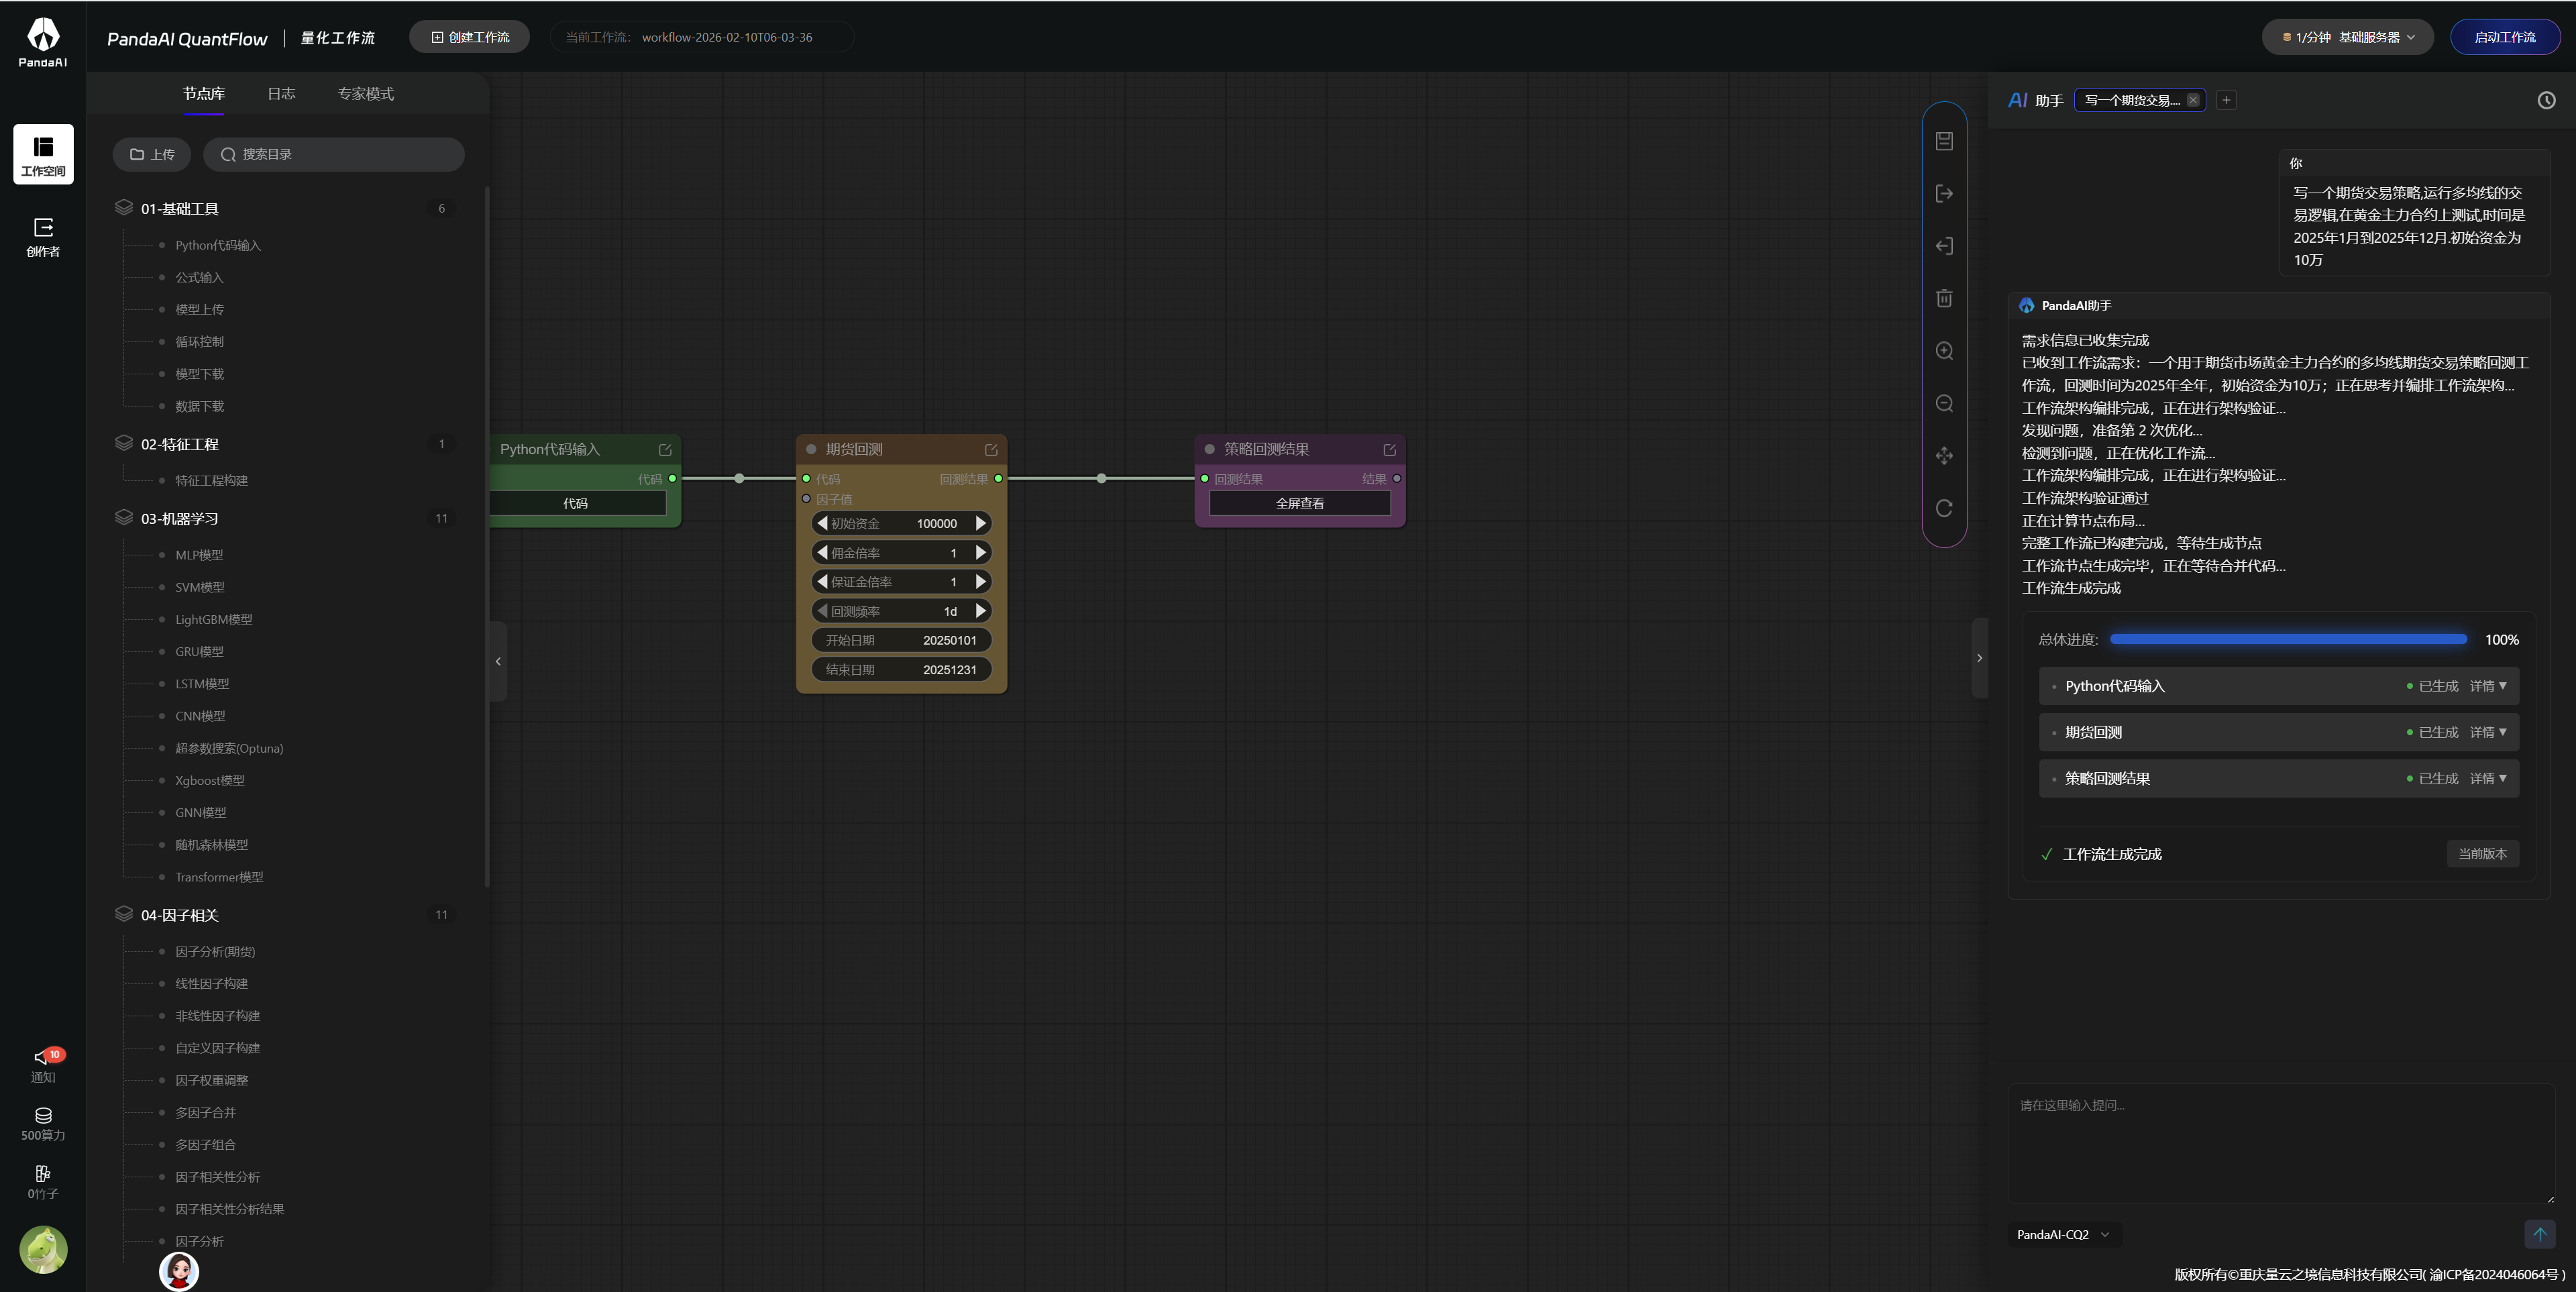Click the 总体进度 progress bar

pyautogui.click(x=2288, y=639)
